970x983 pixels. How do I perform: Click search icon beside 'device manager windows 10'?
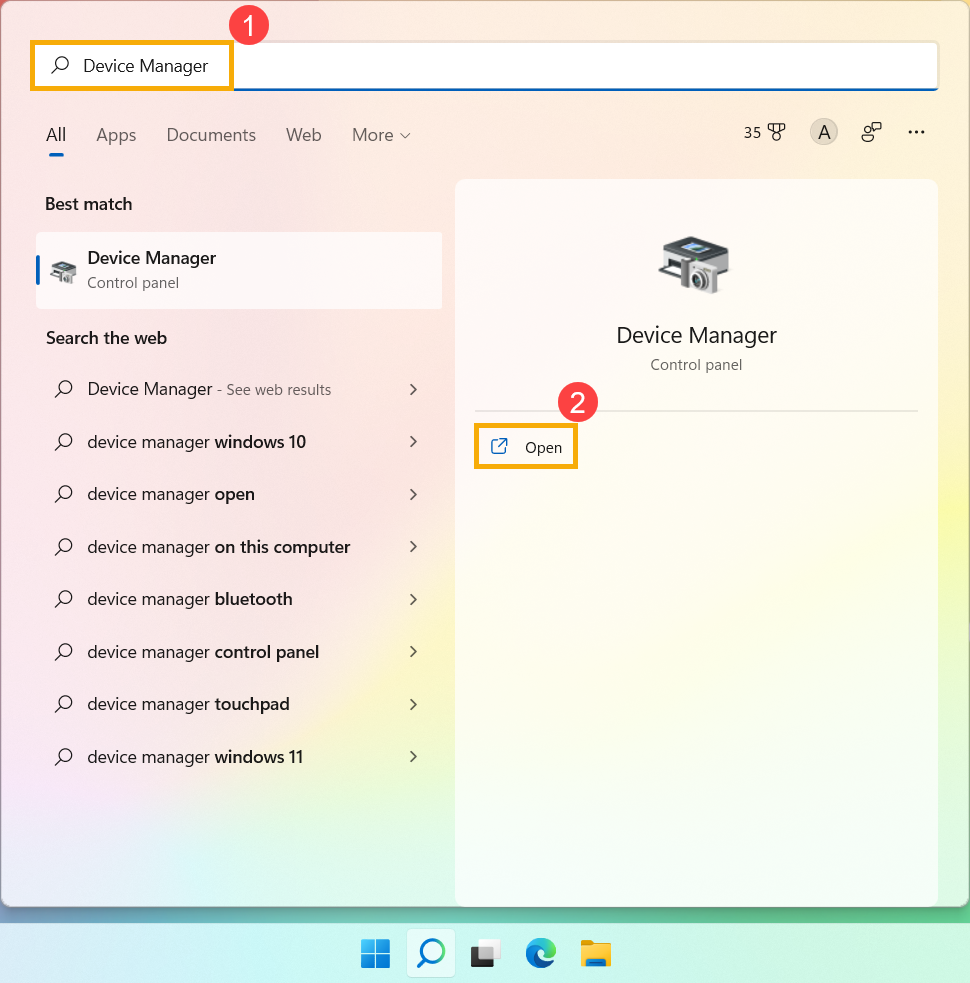pyautogui.click(x=63, y=442)
